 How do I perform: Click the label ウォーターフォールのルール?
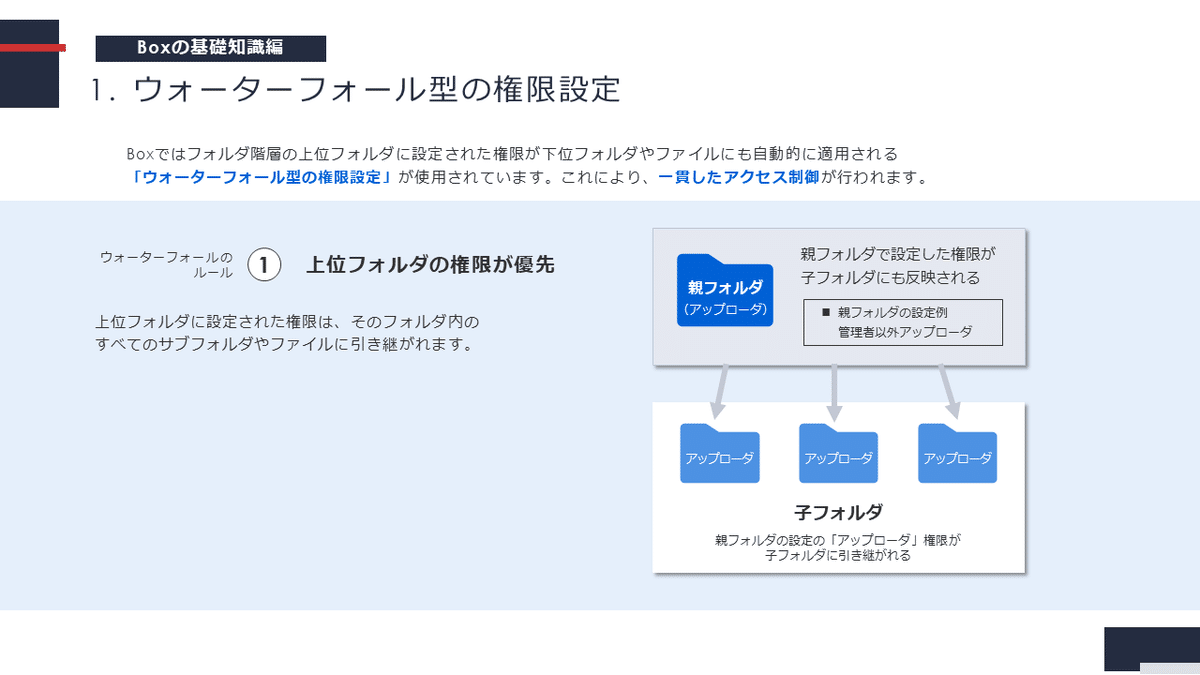pyautogui.click(x=166, y=264)
